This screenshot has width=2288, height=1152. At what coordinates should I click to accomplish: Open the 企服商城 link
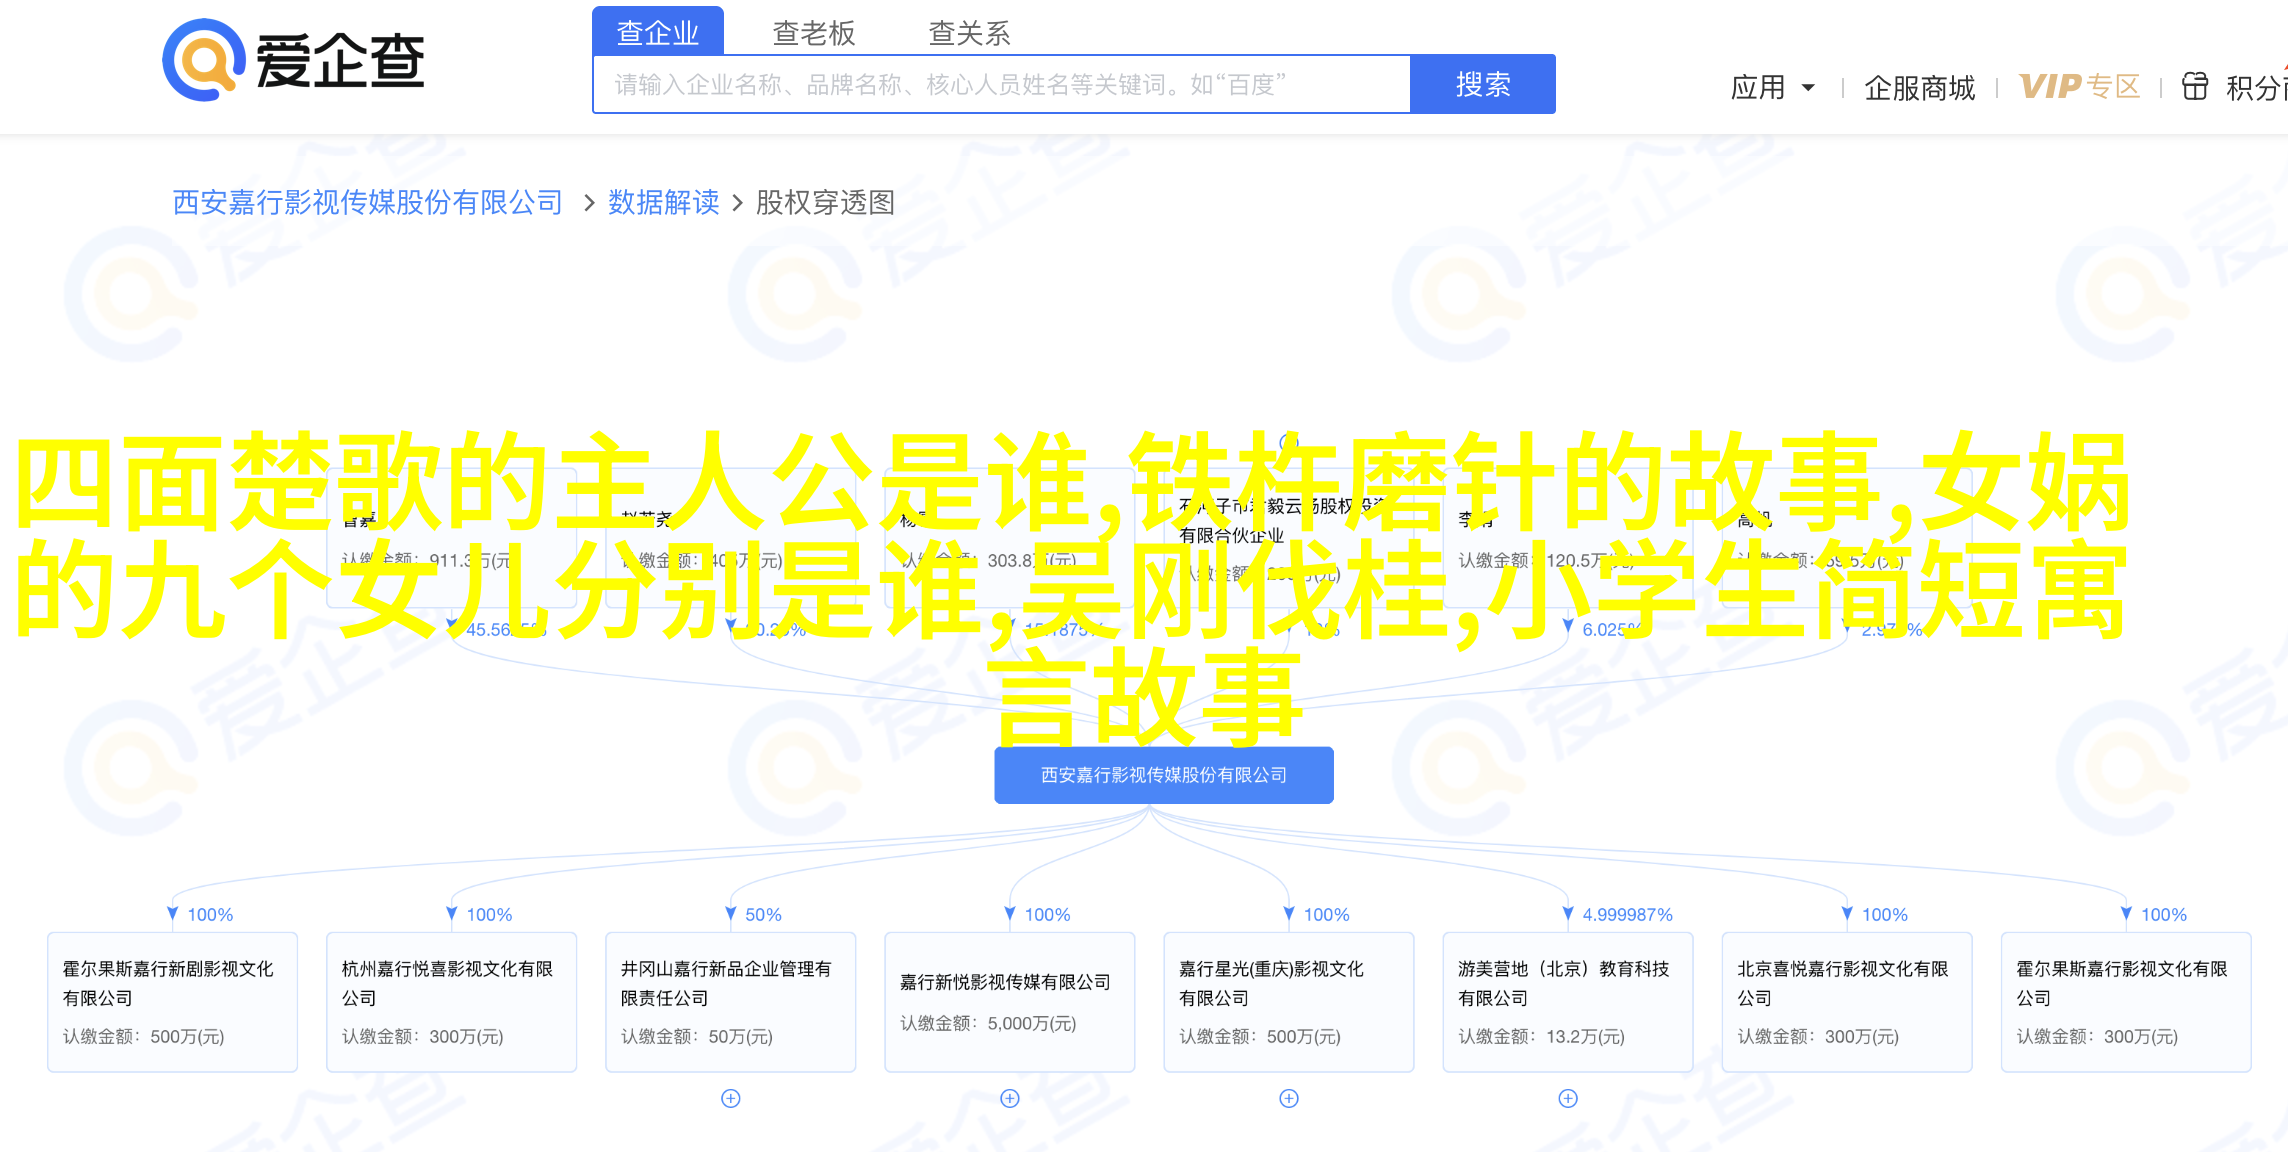coord(1919,88)
